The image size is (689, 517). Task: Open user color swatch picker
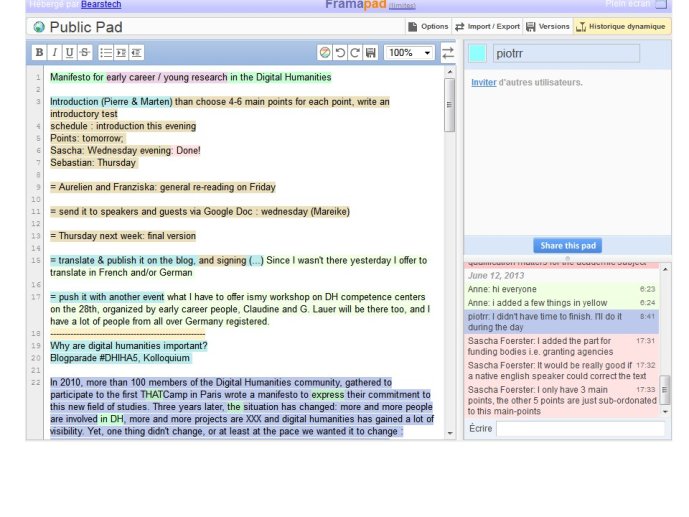pos(478,53)
